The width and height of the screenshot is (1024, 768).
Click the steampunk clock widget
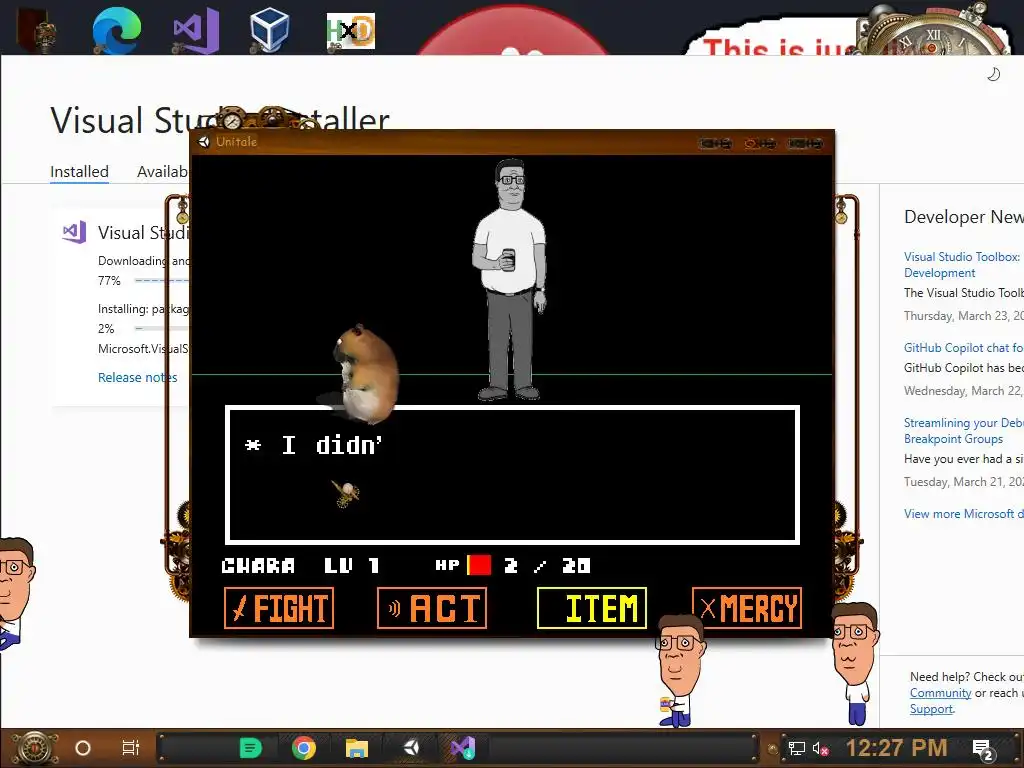point(933,33)
